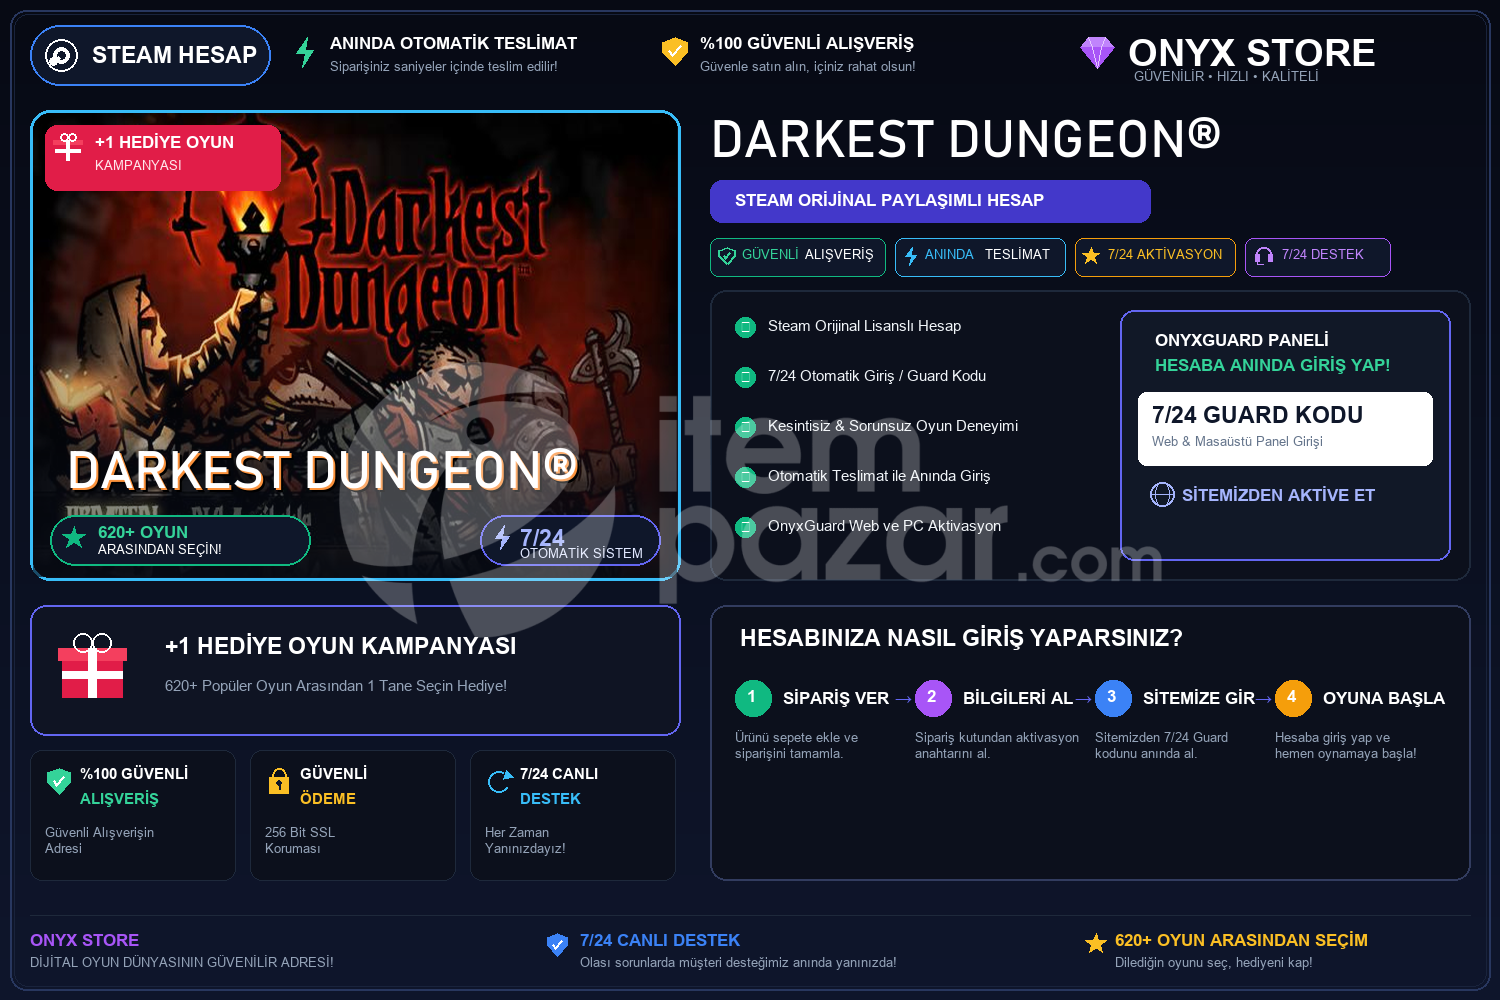Click the refresh icon in 7/24 Canlı Destek card
Image resolution: width=1500 pixels, height=1000 pixels.
pyautogui.click(x=499, y=781)
